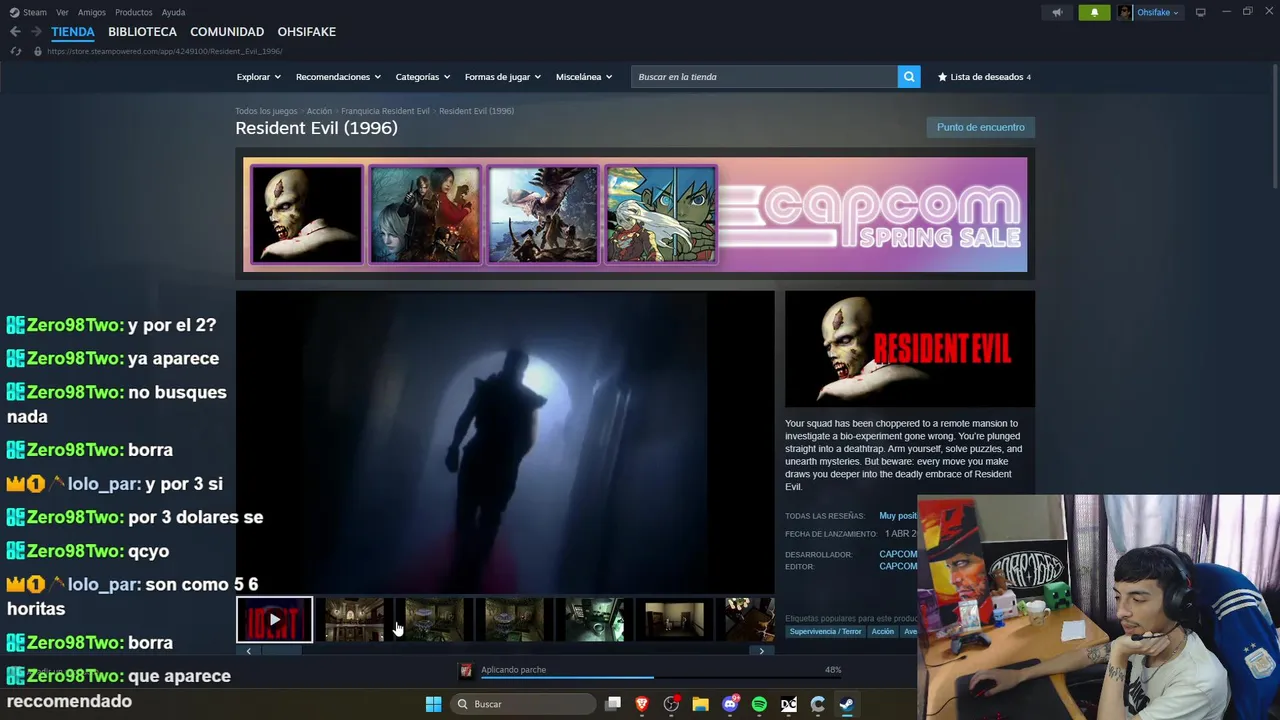The height and width of the screenshot is (720, 1280).
Task: Open OBS Studio from taskbar
Action: [x=671, y=704]
